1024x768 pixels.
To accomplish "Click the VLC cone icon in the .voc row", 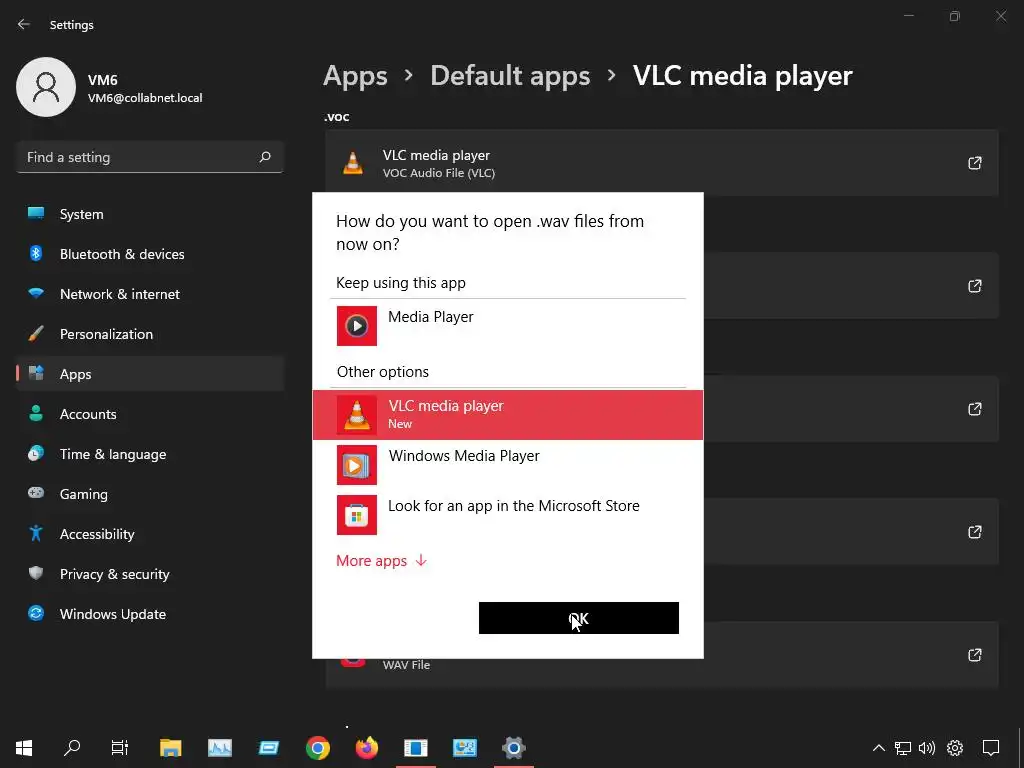I will point(353,163).
